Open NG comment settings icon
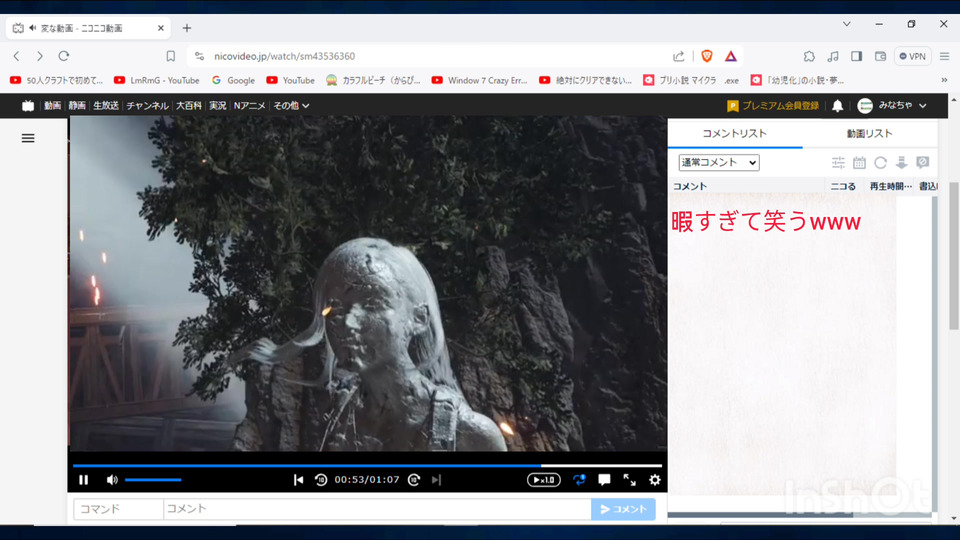This screenshot has height=540, width=960. pos(923,162)
